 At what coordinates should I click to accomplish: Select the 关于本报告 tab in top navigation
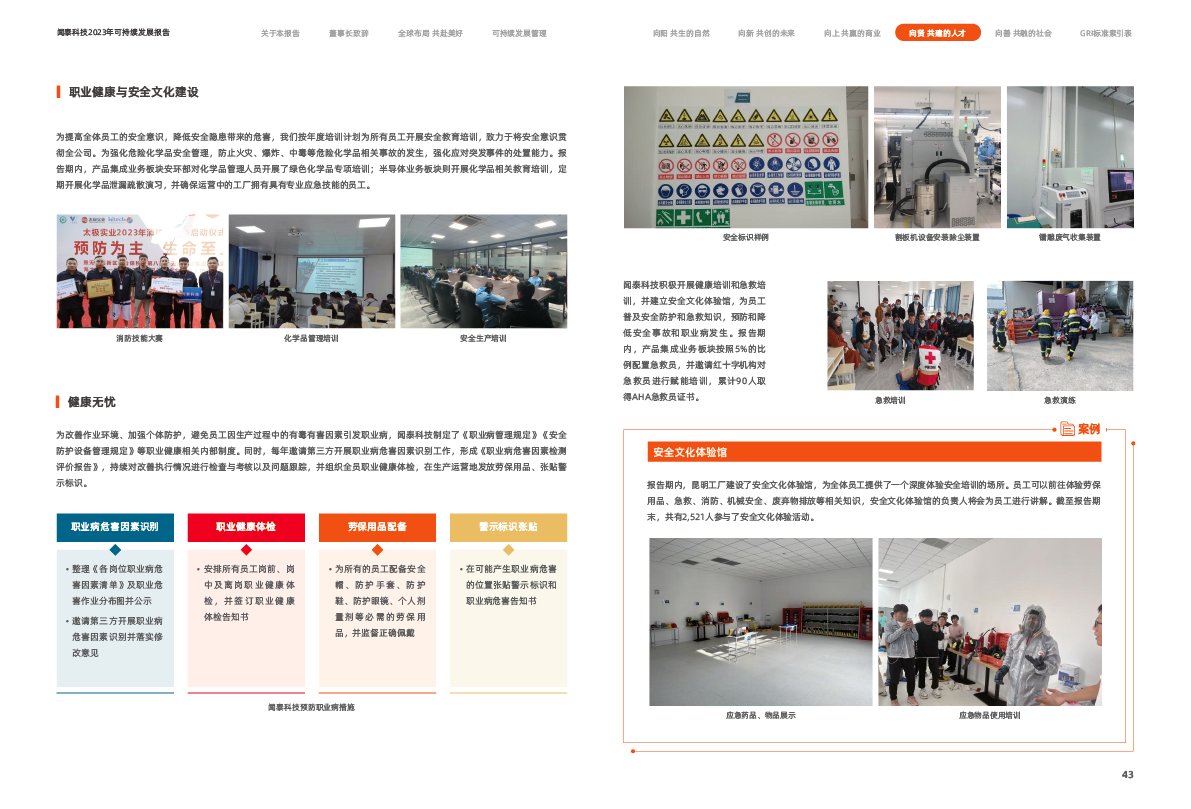[280, 33]
